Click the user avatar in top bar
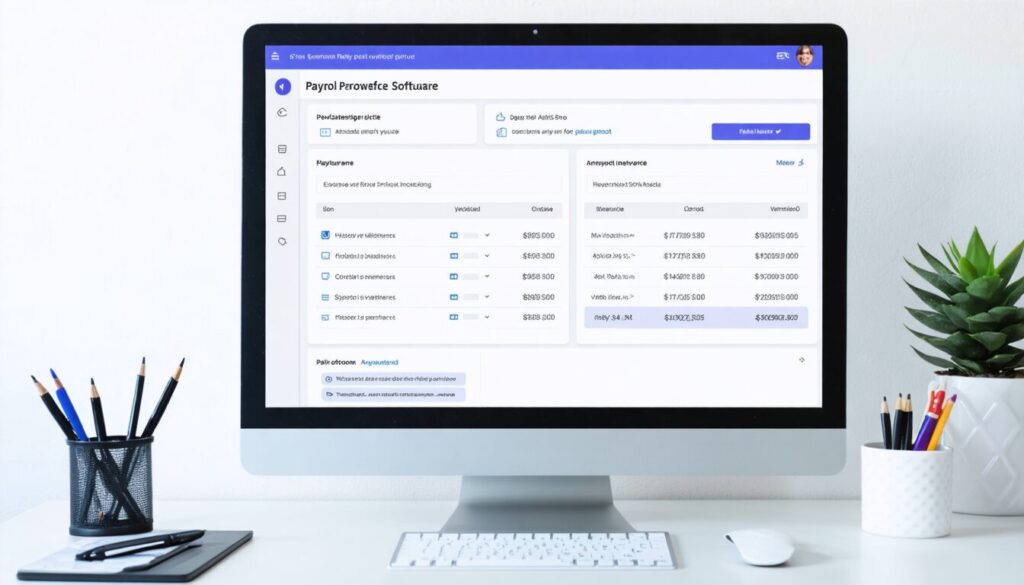 tap(805, 56)
